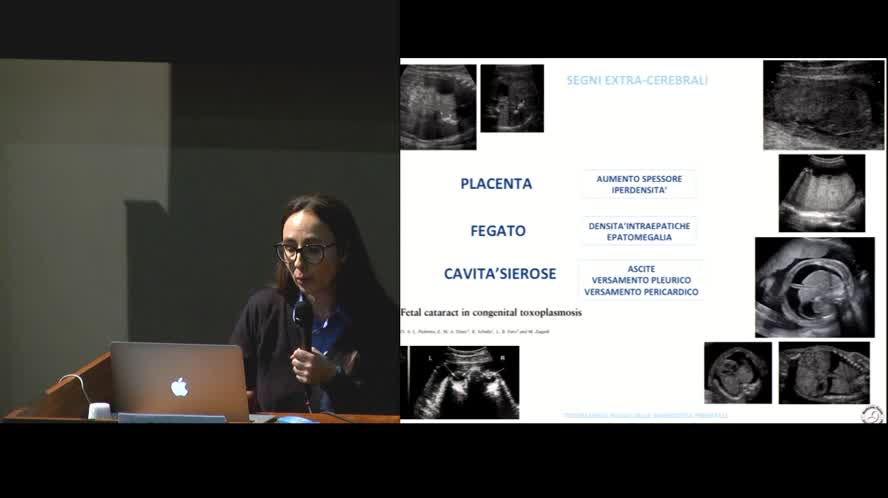Select the FEGATO heading

pyautogui.click(x=498, y=231)
